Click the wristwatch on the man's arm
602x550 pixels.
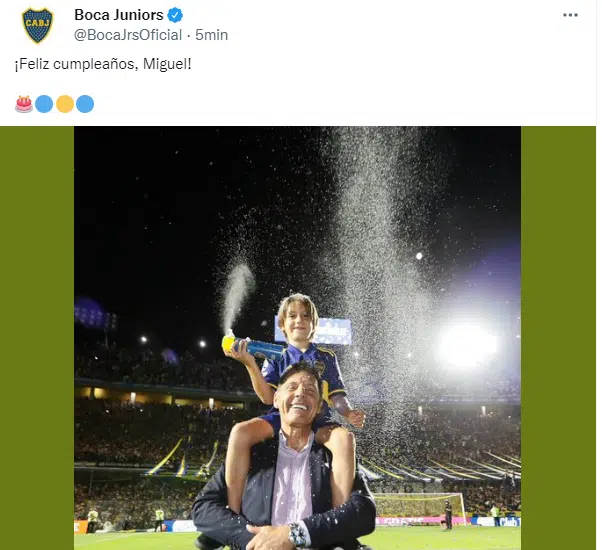click(x=297, y=534)
